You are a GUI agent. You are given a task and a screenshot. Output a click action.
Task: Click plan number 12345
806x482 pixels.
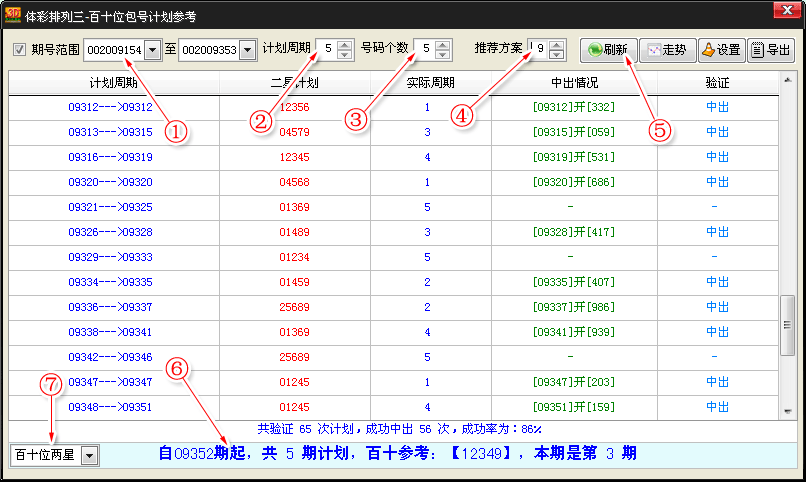tap(295, 157)
